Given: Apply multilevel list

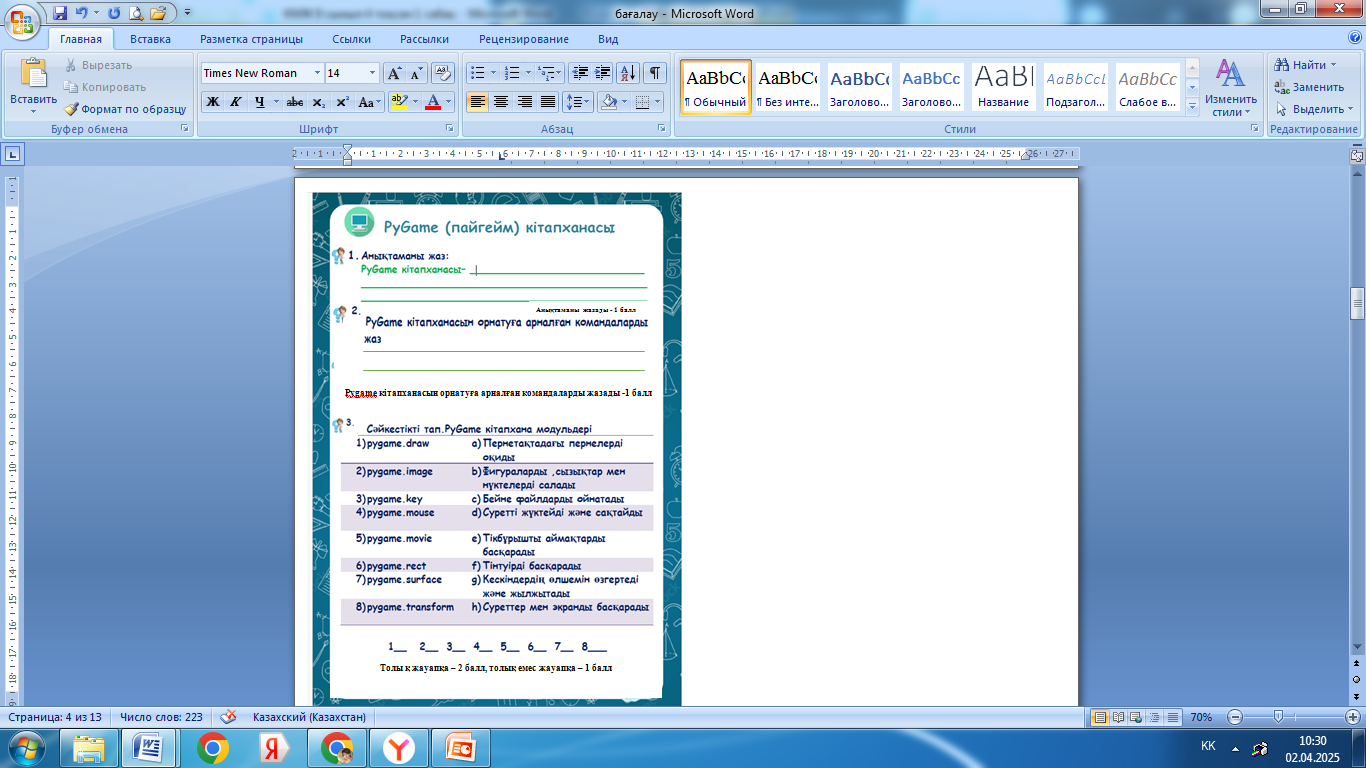Looking at the screenshot, I should (550, 73).
